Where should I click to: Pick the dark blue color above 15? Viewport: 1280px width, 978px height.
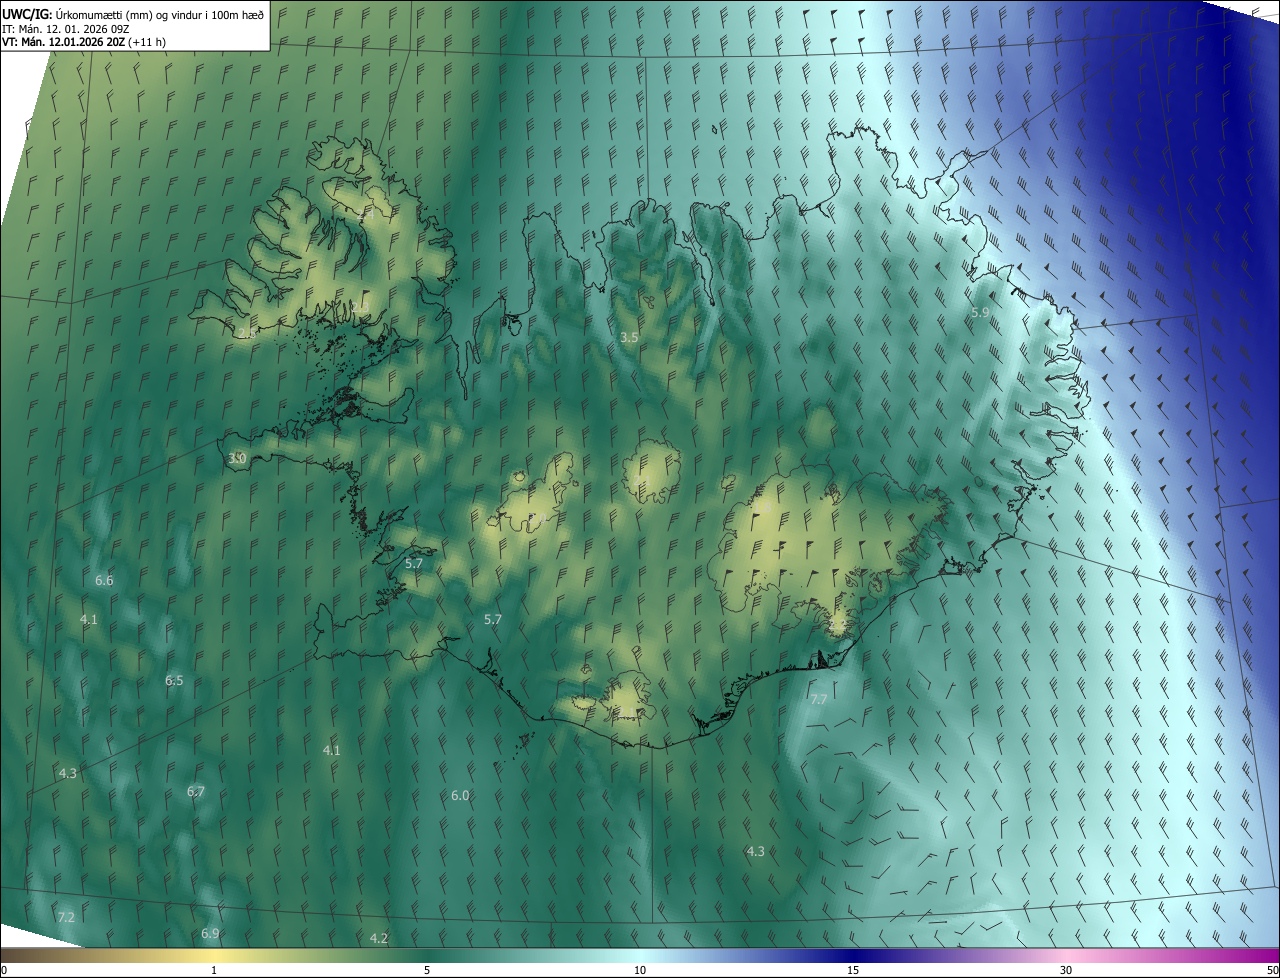[x=853, y=955]
